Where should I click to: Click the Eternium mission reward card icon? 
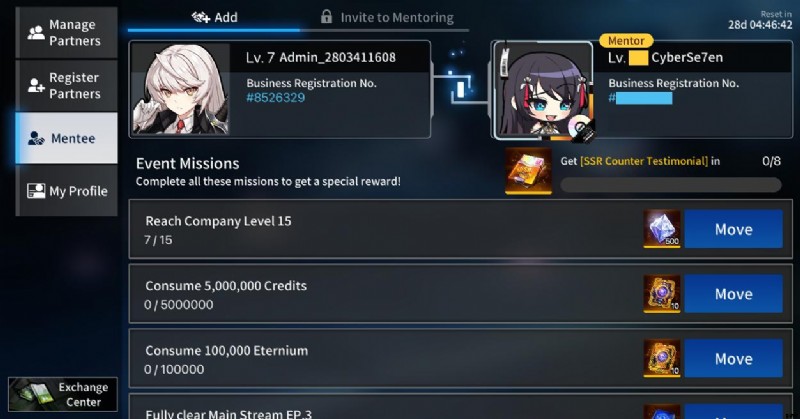tap(662, 358)
